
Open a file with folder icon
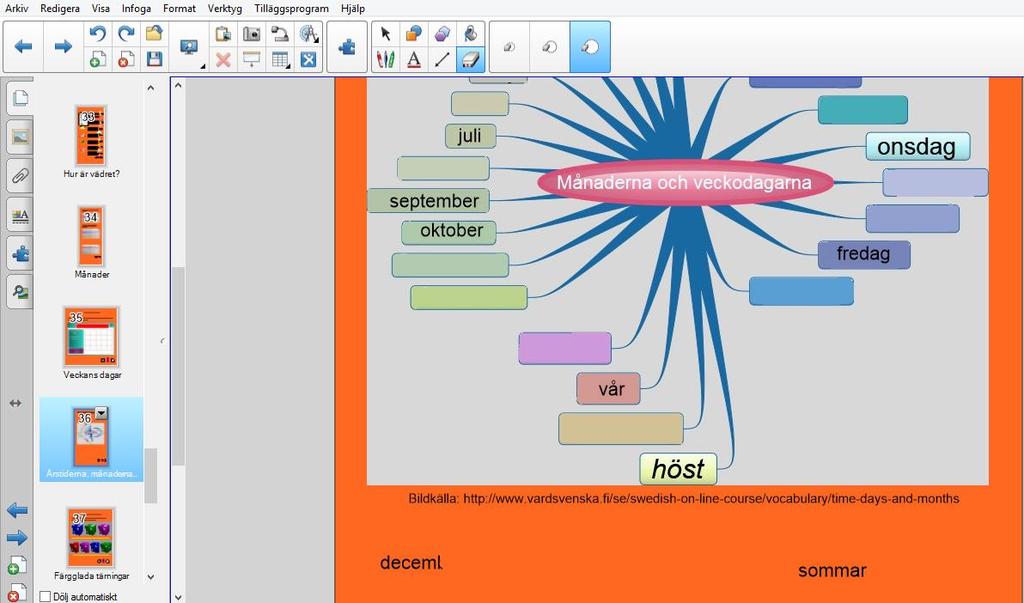point(154,34)
